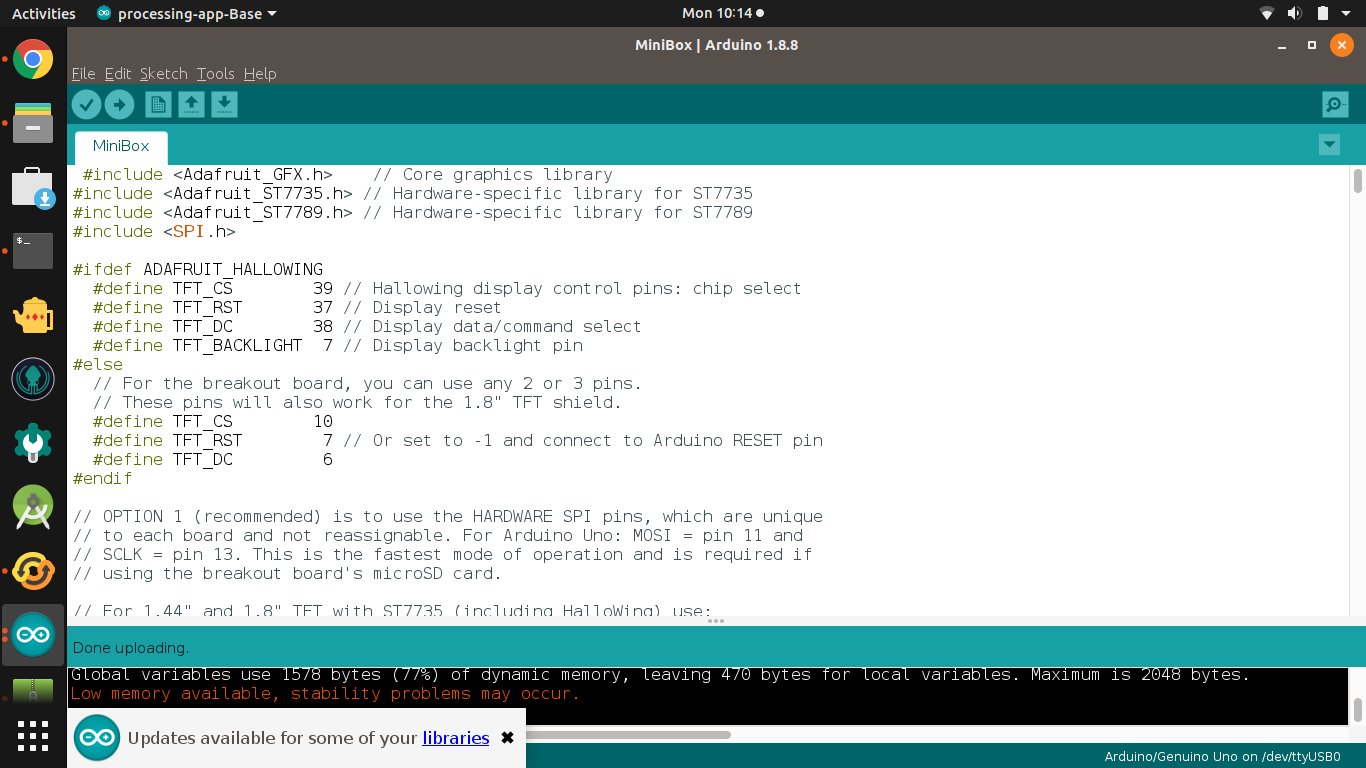This screenshot has width=1366, height=768.
Task: Click the 'Low memory available' warning line
Action: pos(325,693)
